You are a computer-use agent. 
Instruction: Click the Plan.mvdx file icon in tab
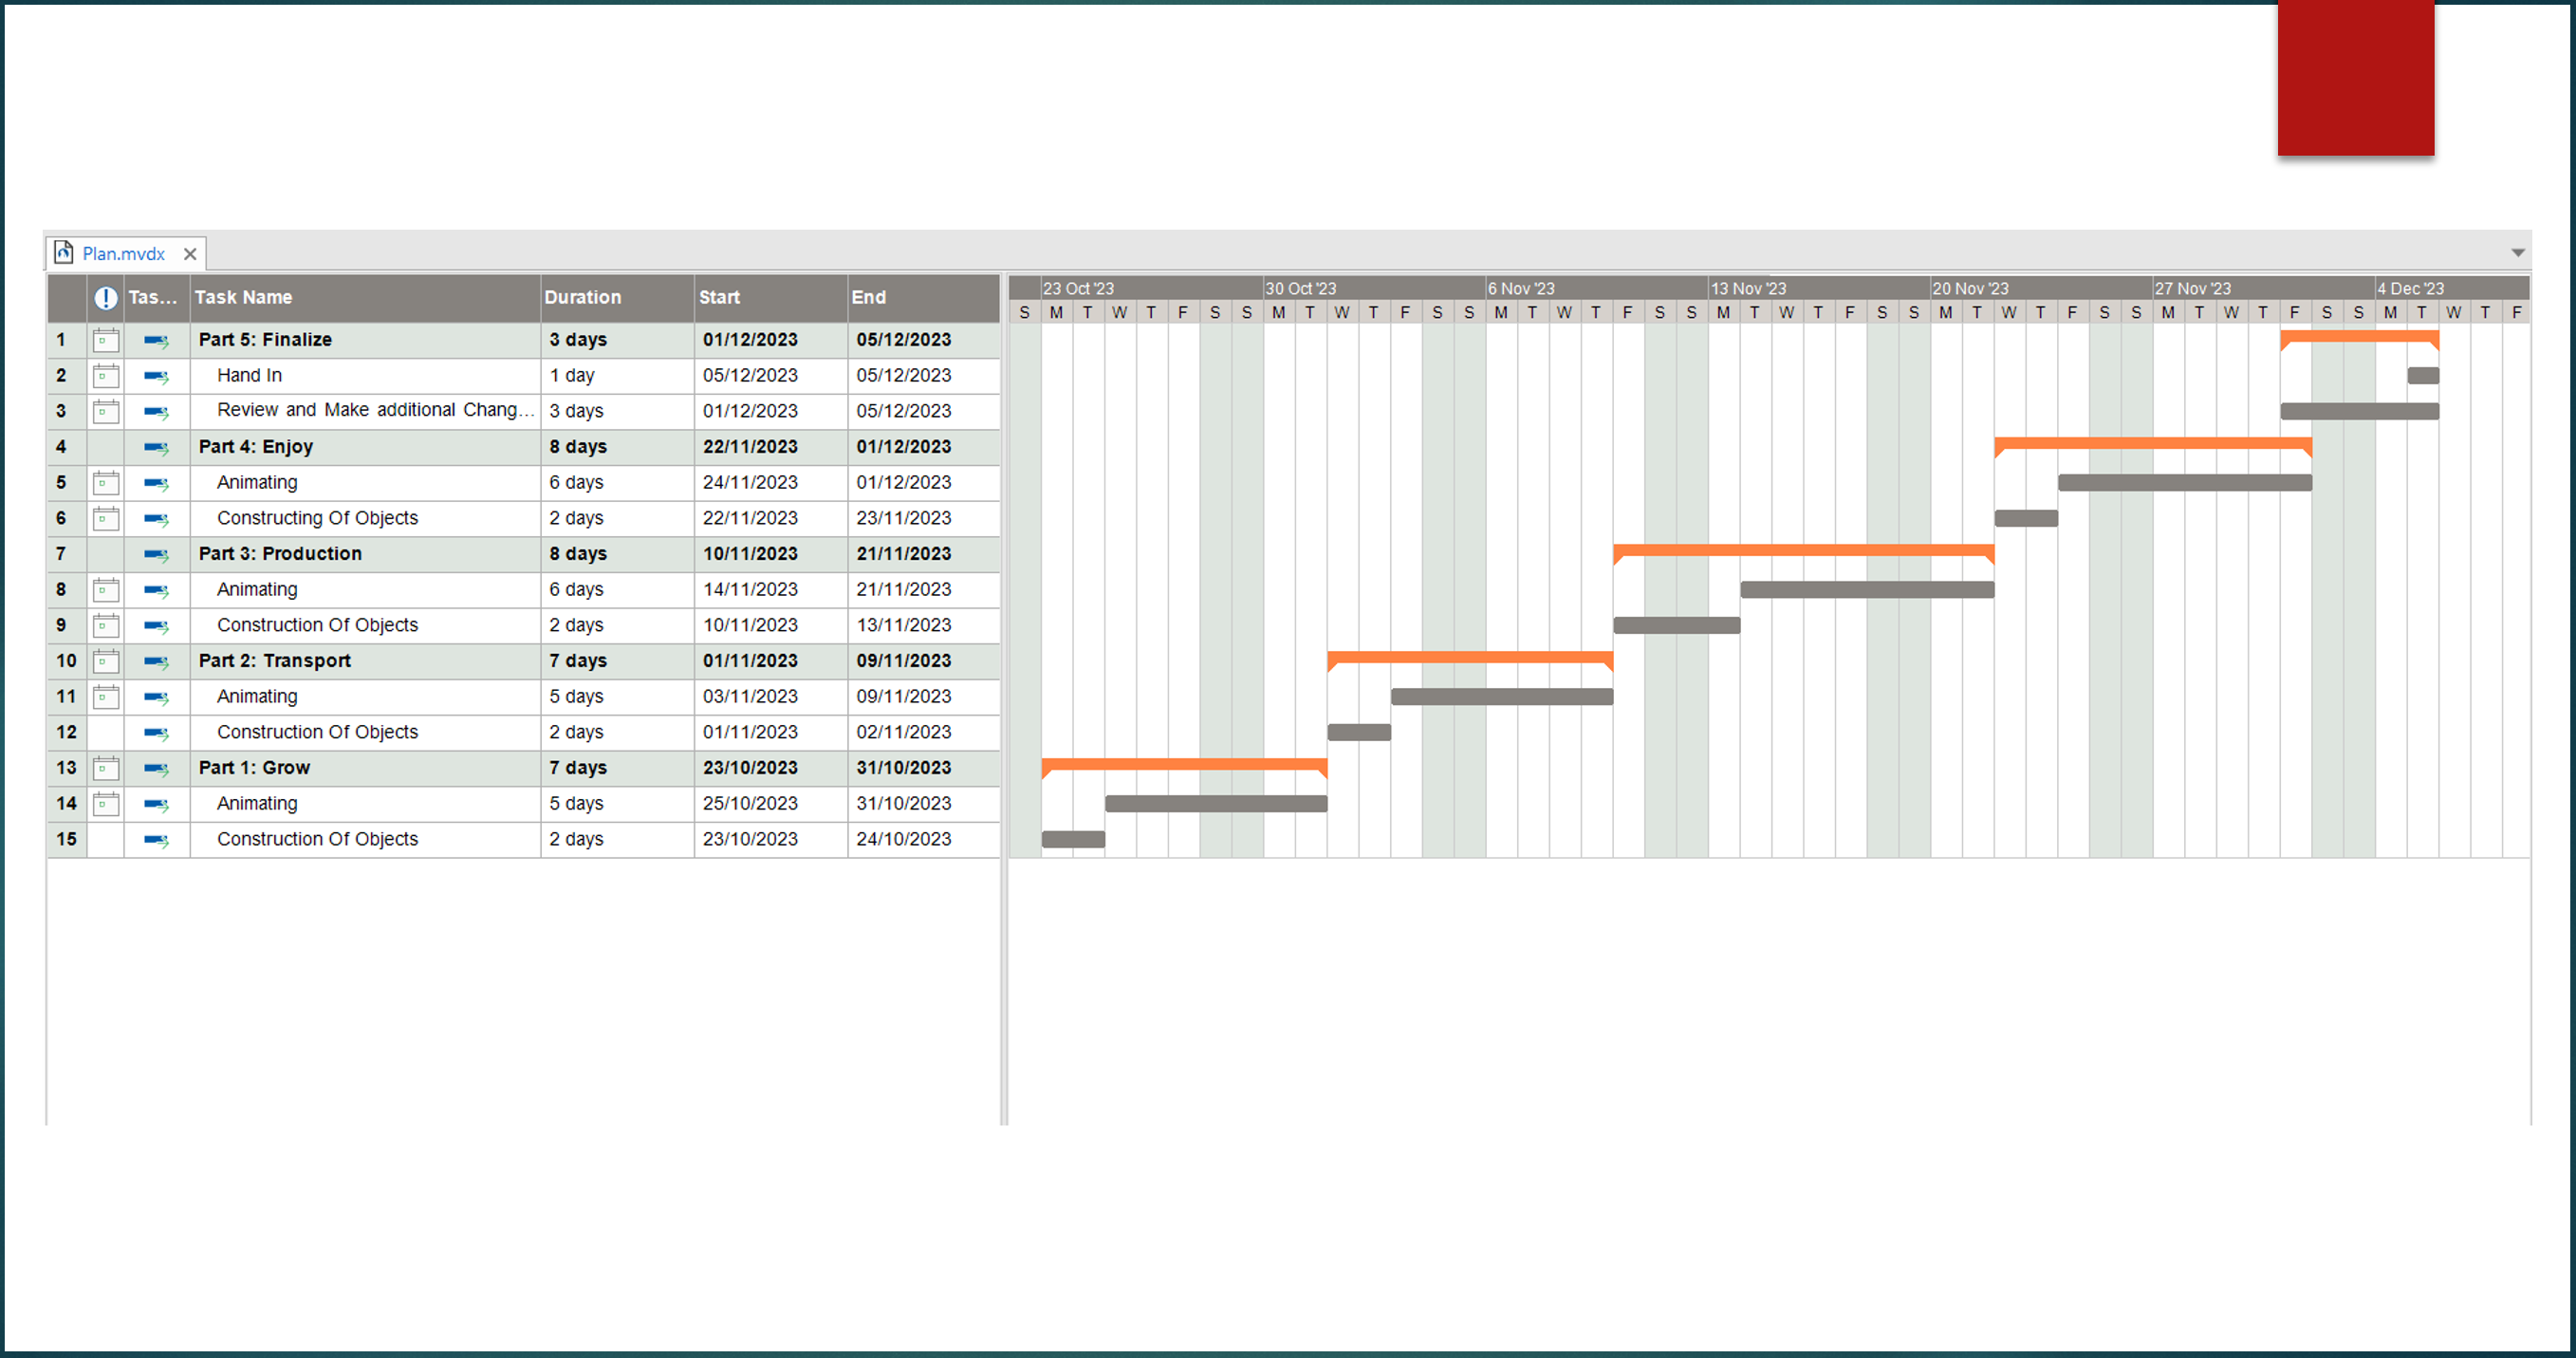click(x=64, y=252)
